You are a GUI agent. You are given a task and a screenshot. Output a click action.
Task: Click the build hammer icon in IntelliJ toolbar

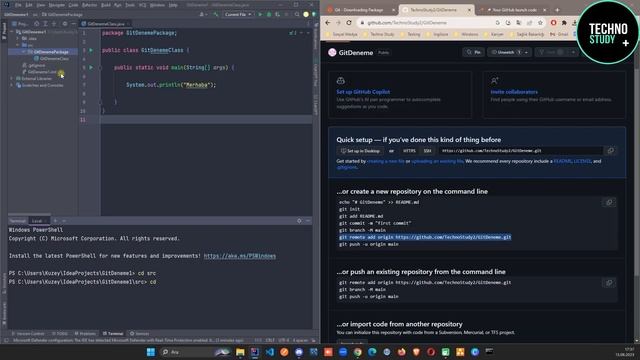216,14
